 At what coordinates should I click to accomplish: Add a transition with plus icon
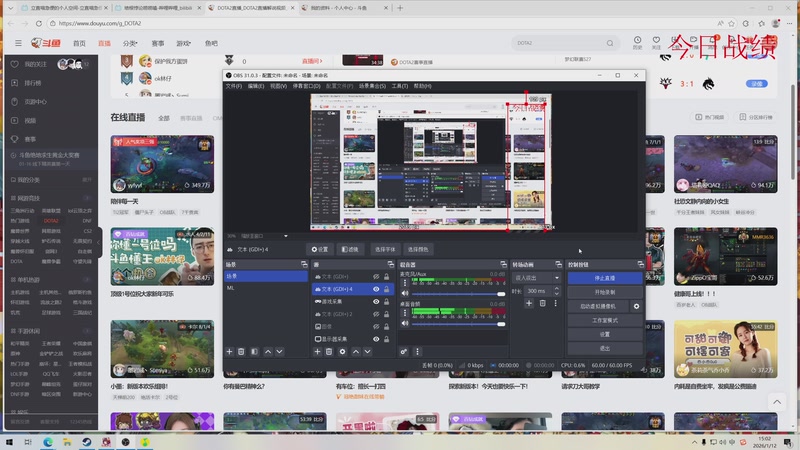[x=529, y=303]
